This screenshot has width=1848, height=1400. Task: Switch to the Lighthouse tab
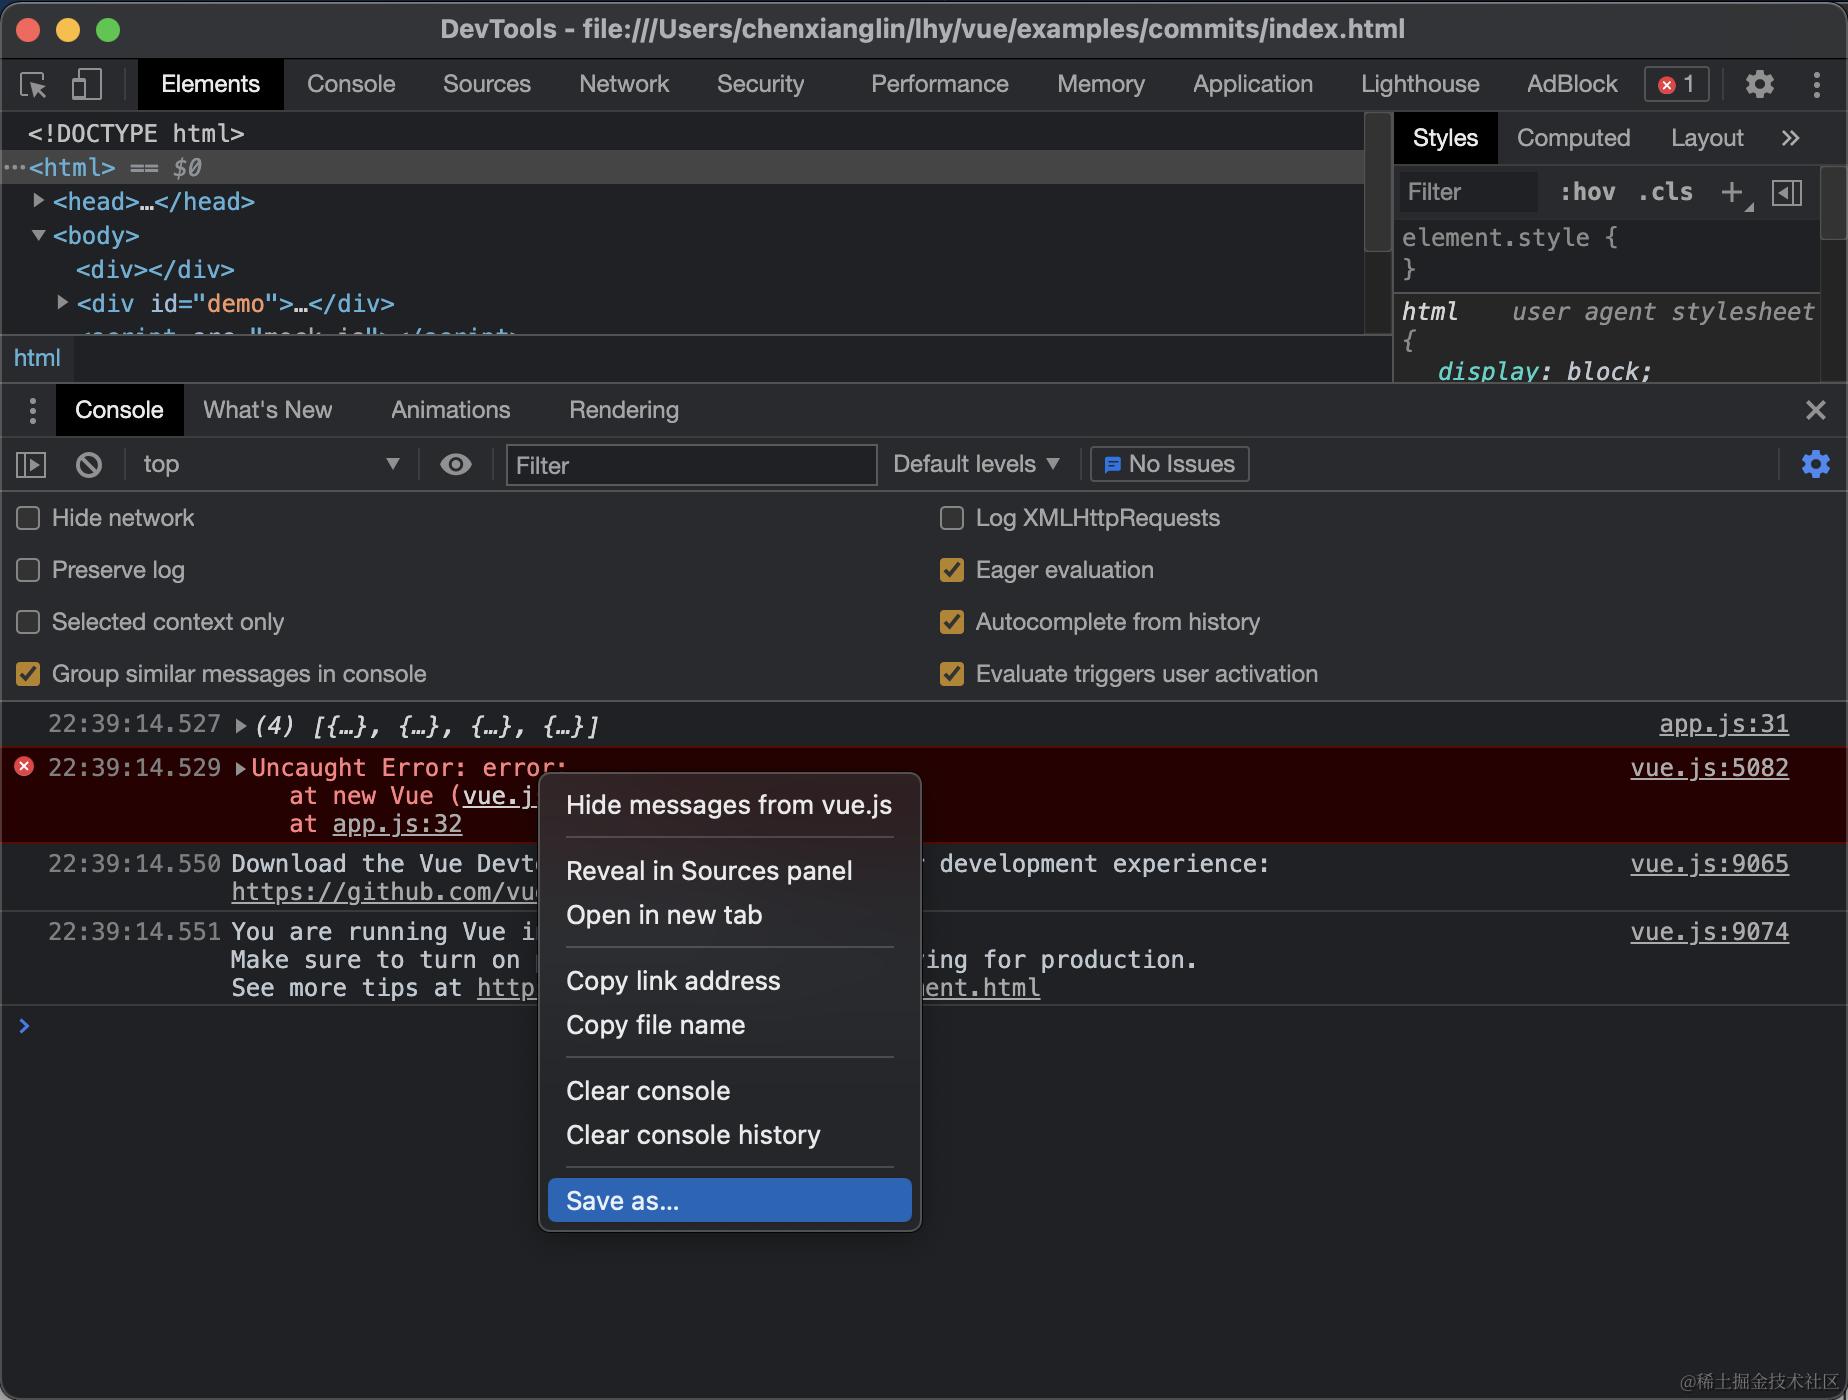click(x=1420, y=84)
